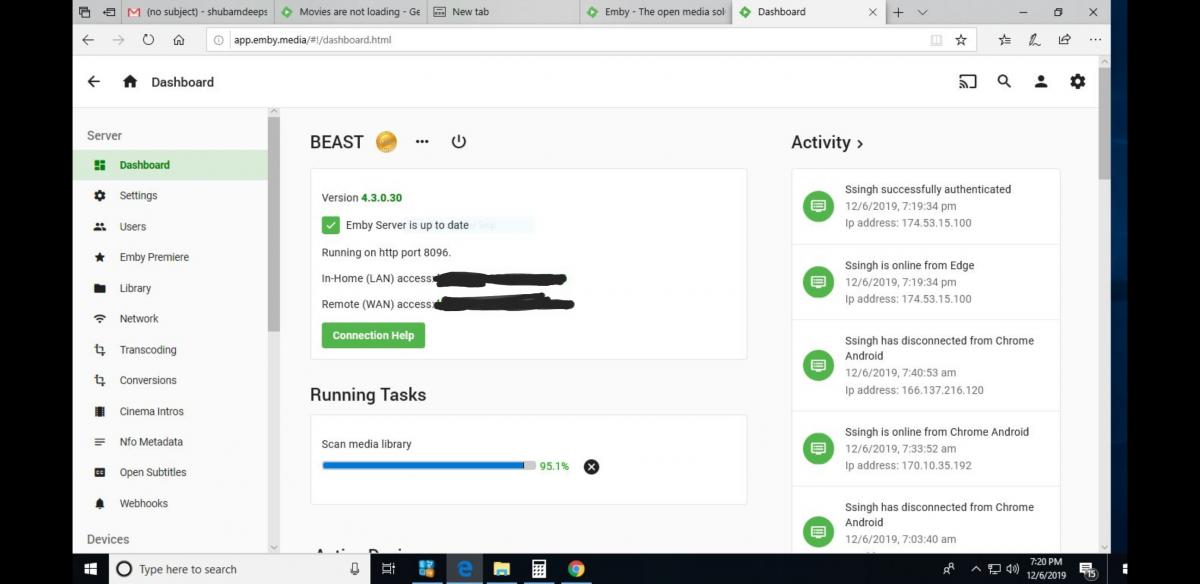Open 'disconnected from Chrome Android' 7:40:53 entry
Viewport: 1200px width, 584px height.
(926, 365)
